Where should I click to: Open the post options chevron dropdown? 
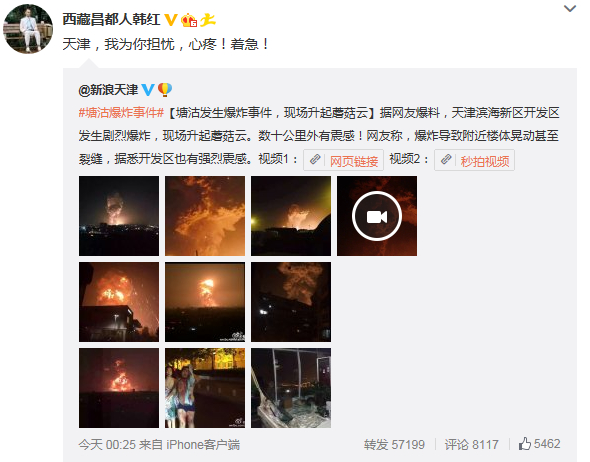pos(570,9)
